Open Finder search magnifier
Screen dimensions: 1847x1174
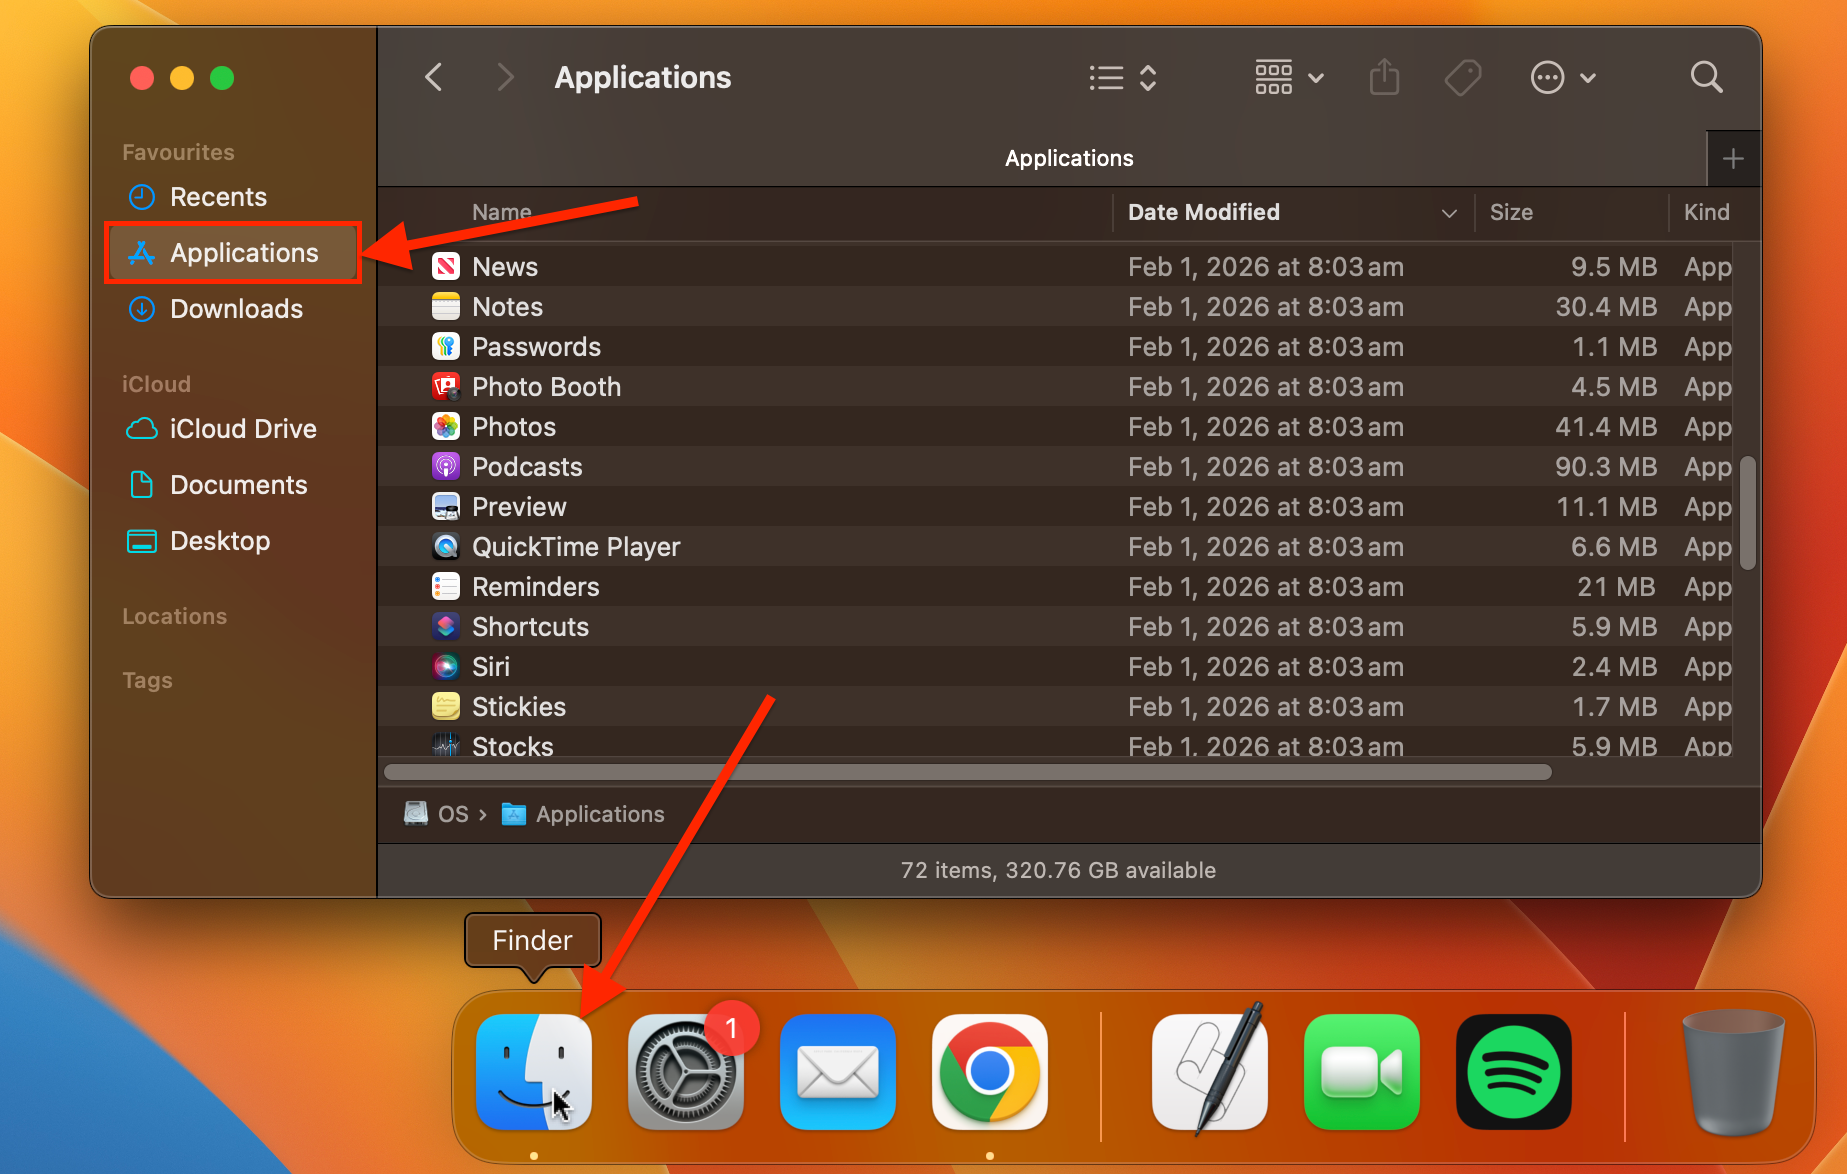(x=1706, y=77)
